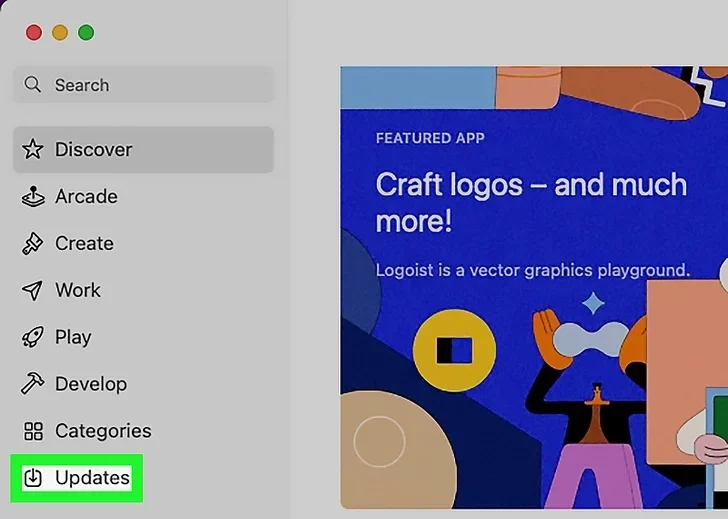Click the Work paper plane icon
The image size is (728, 519).
coord(32,290)
